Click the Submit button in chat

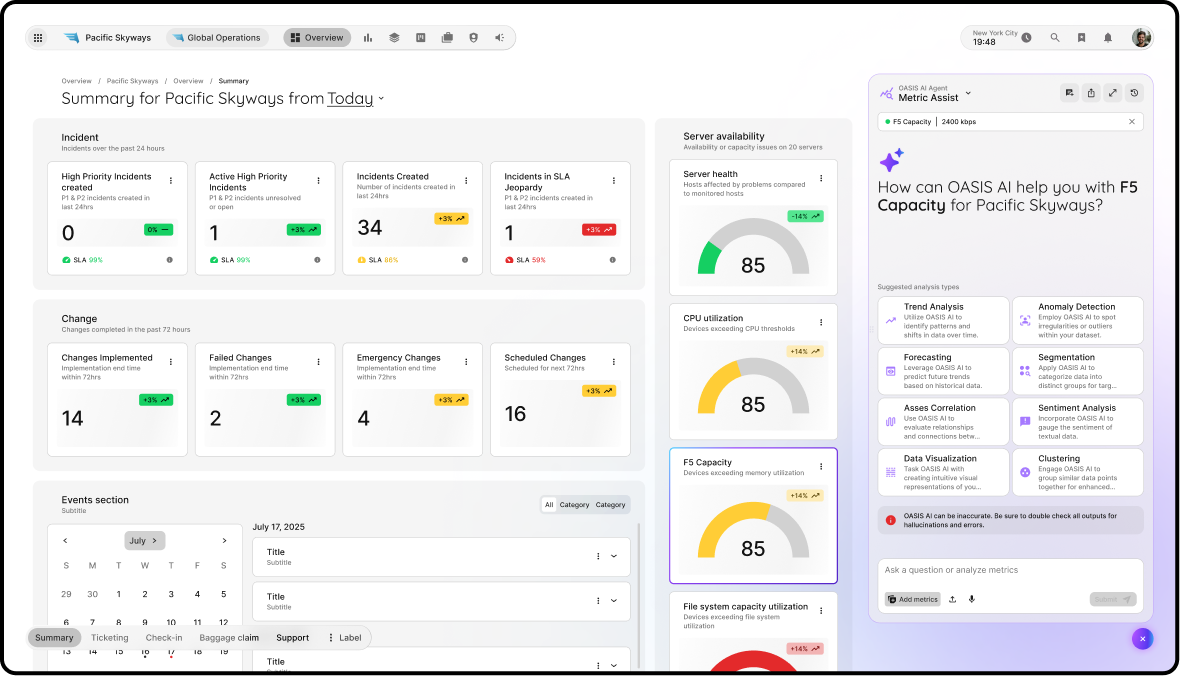pos(1112,599)
